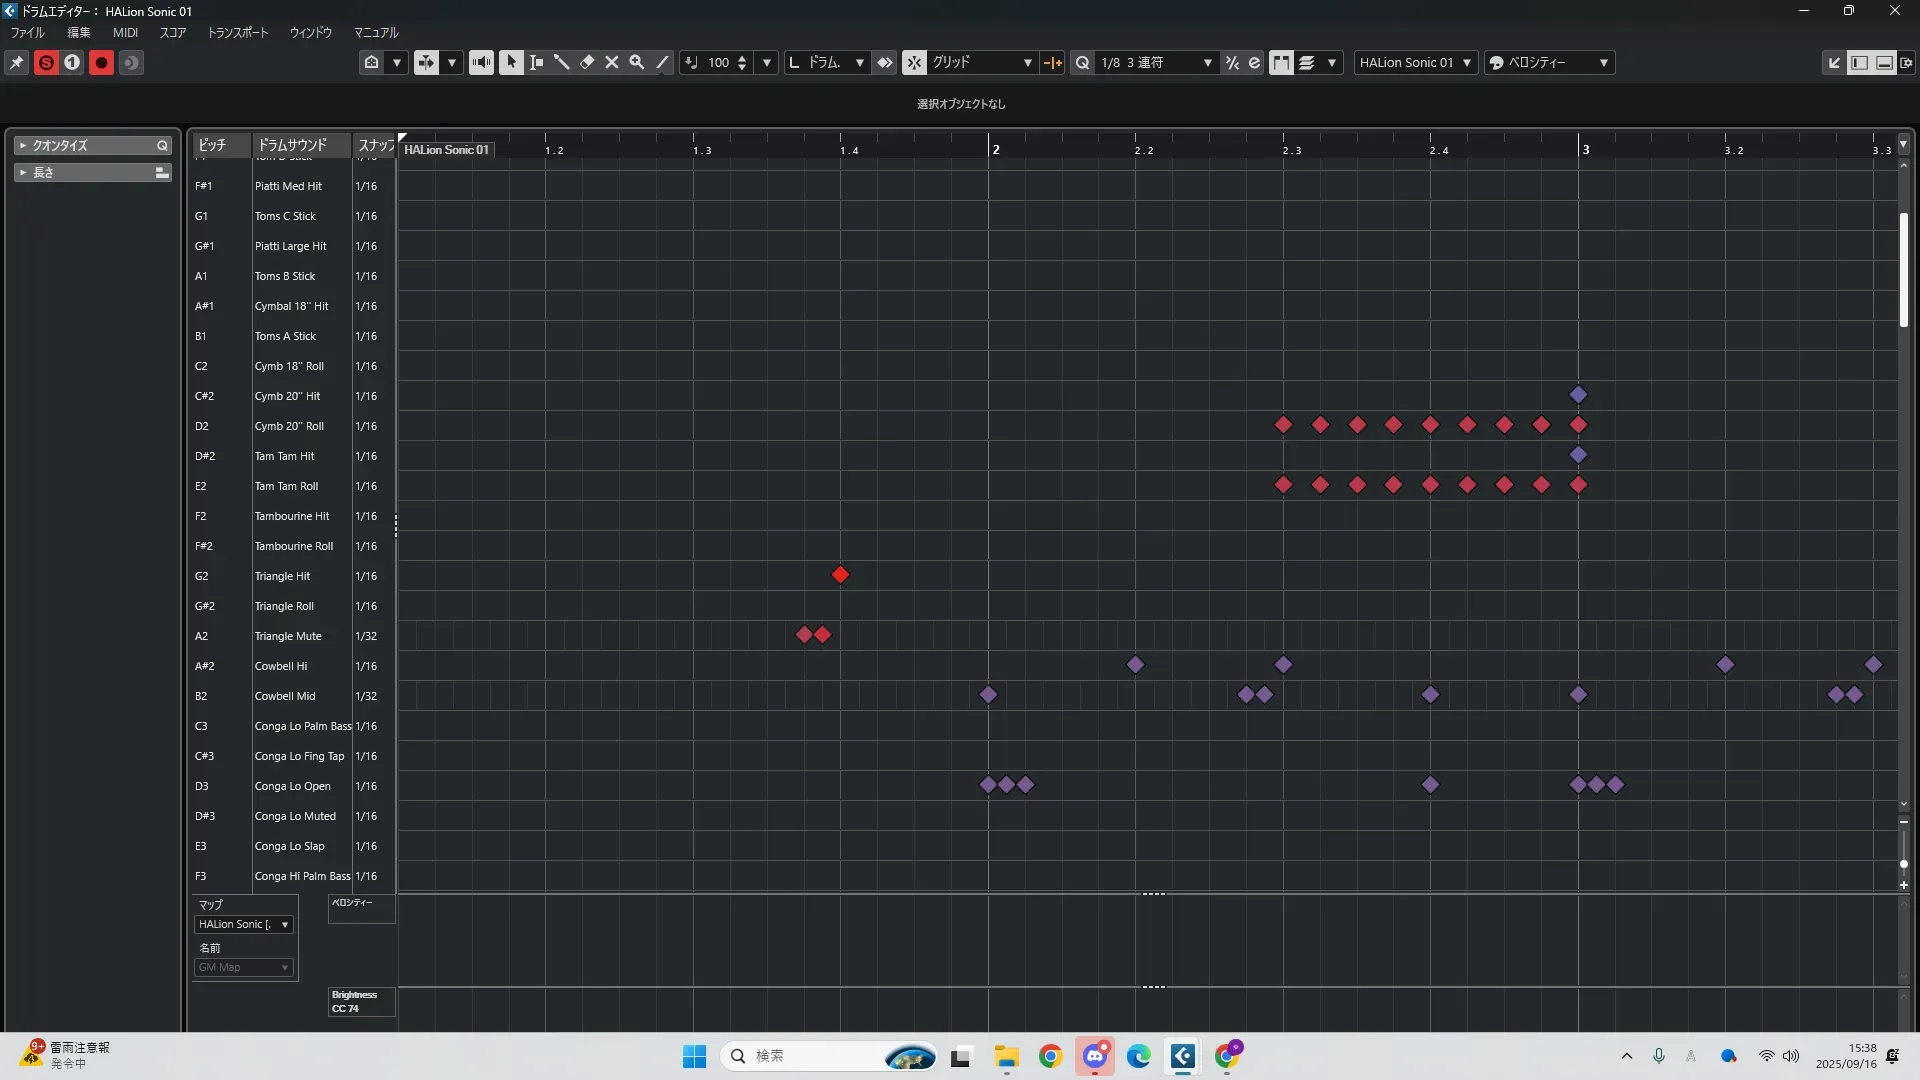Toggle the red Solo Editor button
The width and height of the screenshot is (1920, 1080).
tap(46, 62)
